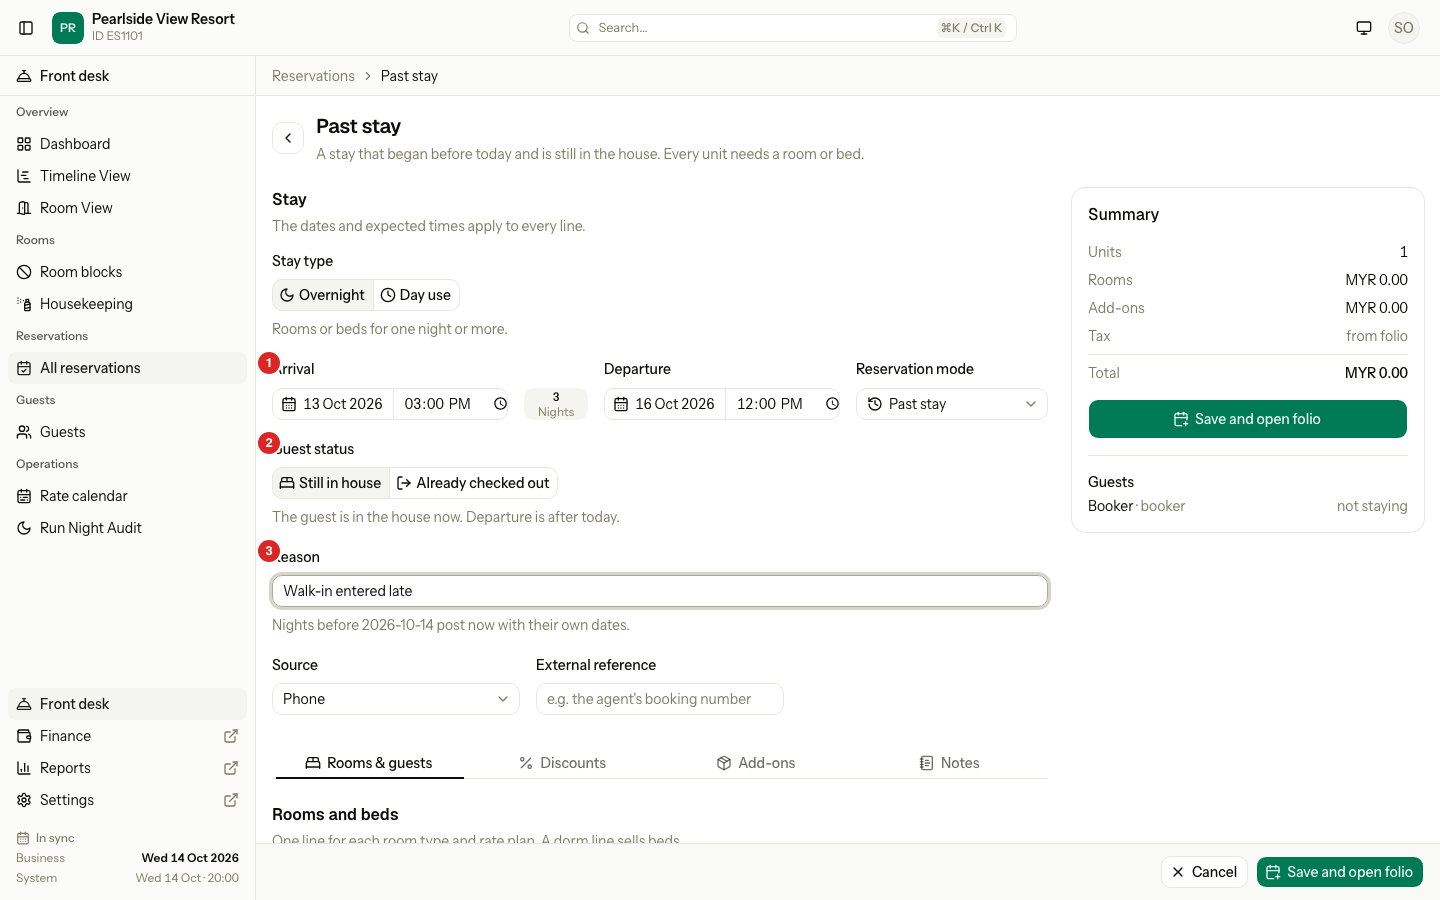Go back with the chevron arrow button
1440x900 pixels.
[x=288, y=138]
